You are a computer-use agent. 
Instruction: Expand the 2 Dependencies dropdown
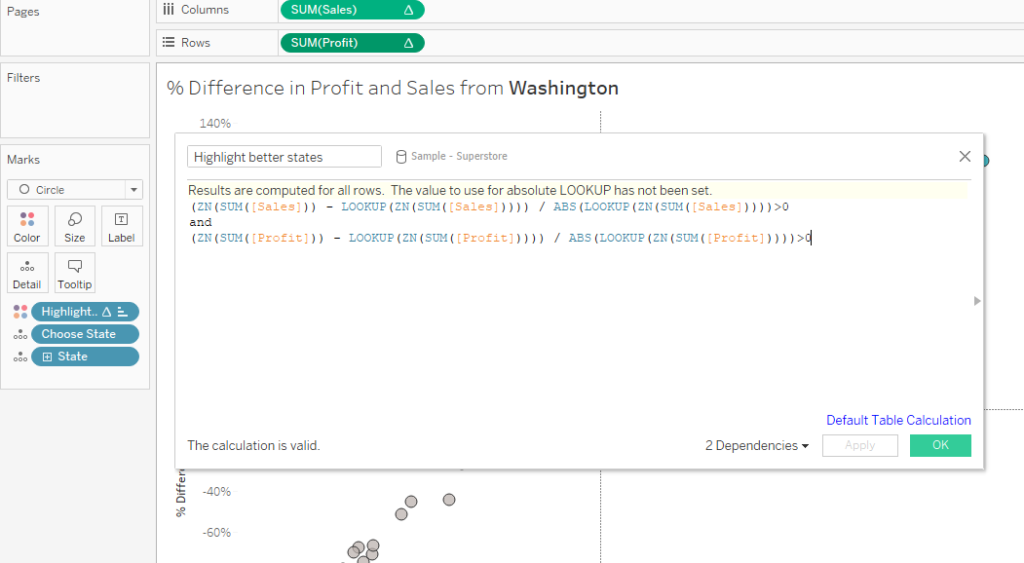pyautogui.click(x=757, y=446)
